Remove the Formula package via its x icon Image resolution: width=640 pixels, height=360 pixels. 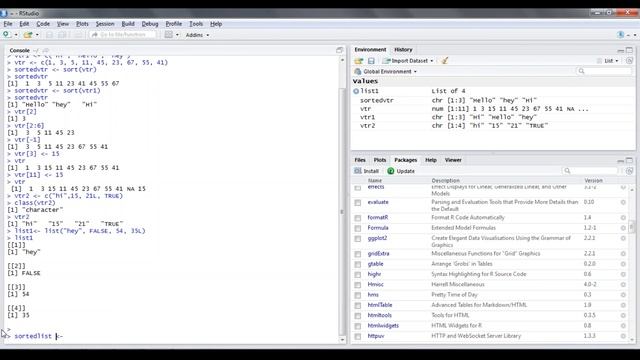tap(623, 228)
